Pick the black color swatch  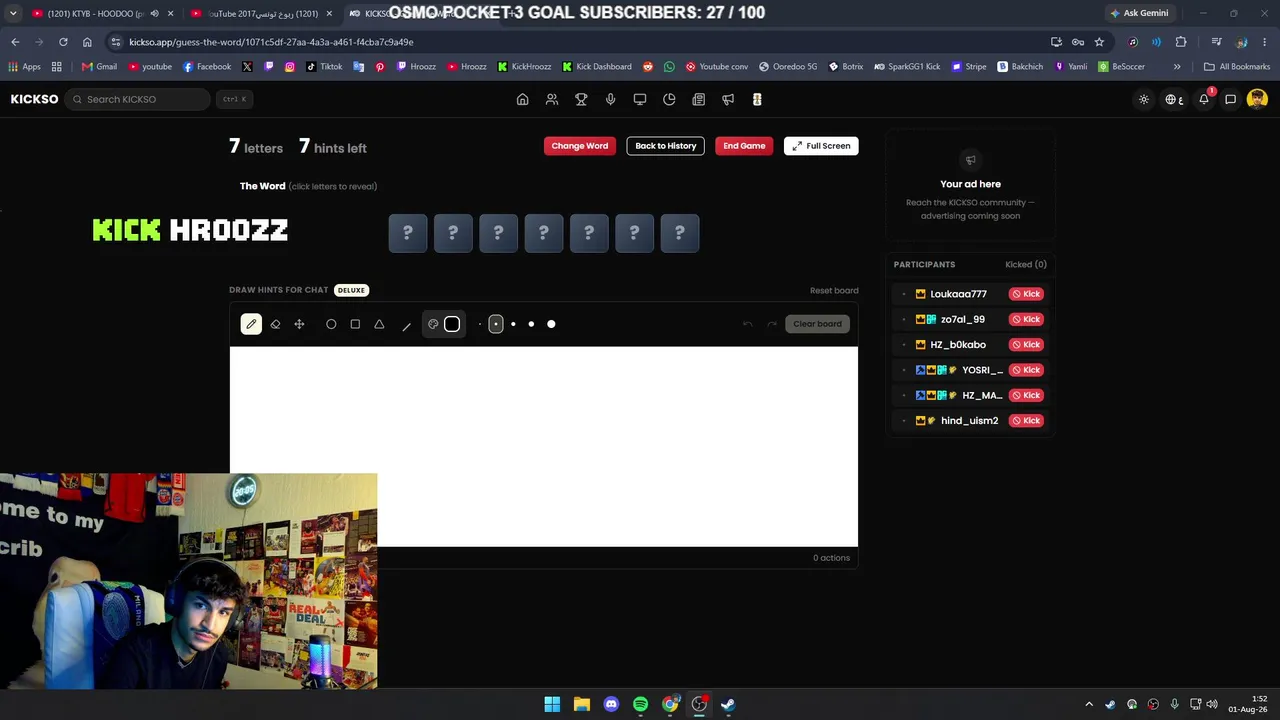click(x=452, y=324)
